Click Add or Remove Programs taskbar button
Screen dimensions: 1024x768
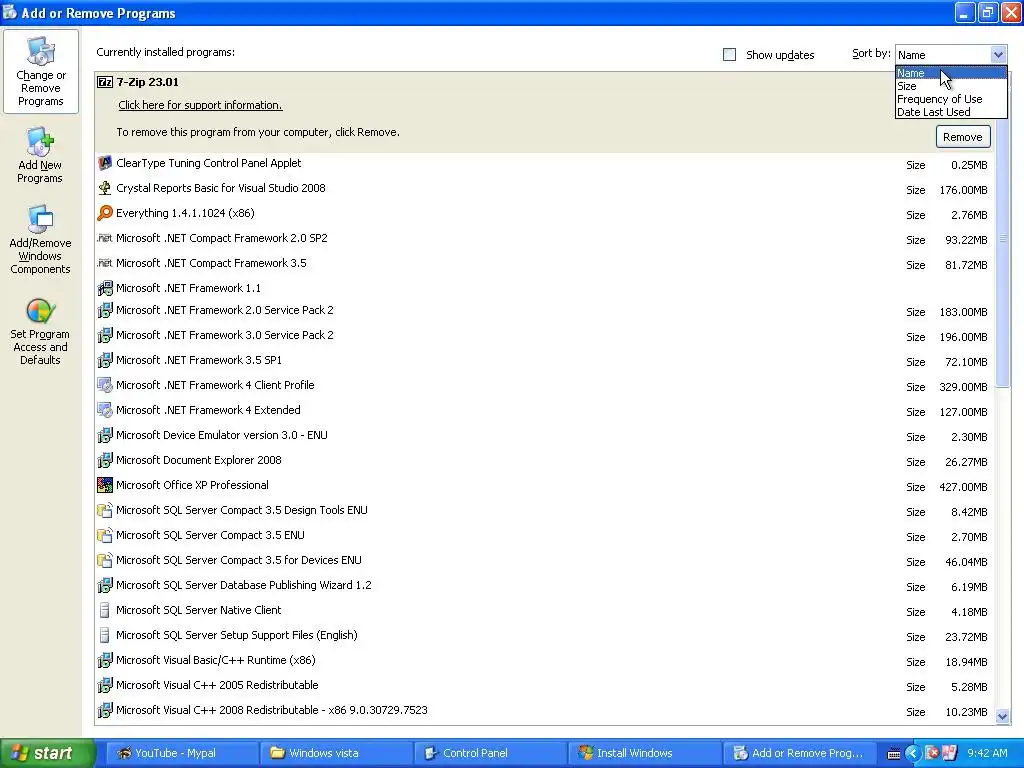(x=799, y=753)
